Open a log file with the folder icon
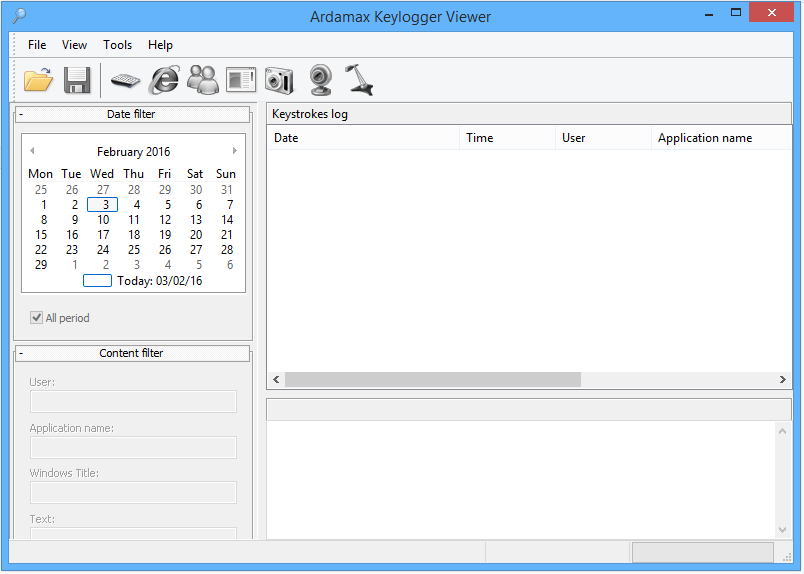 (38, 81)
